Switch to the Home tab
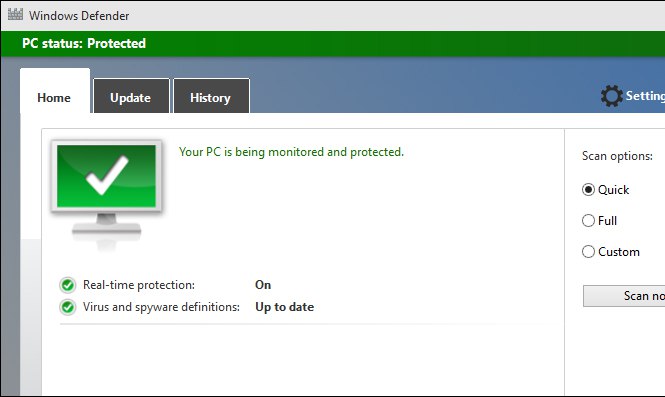This screenshot has width=665, height=397. 55,91
